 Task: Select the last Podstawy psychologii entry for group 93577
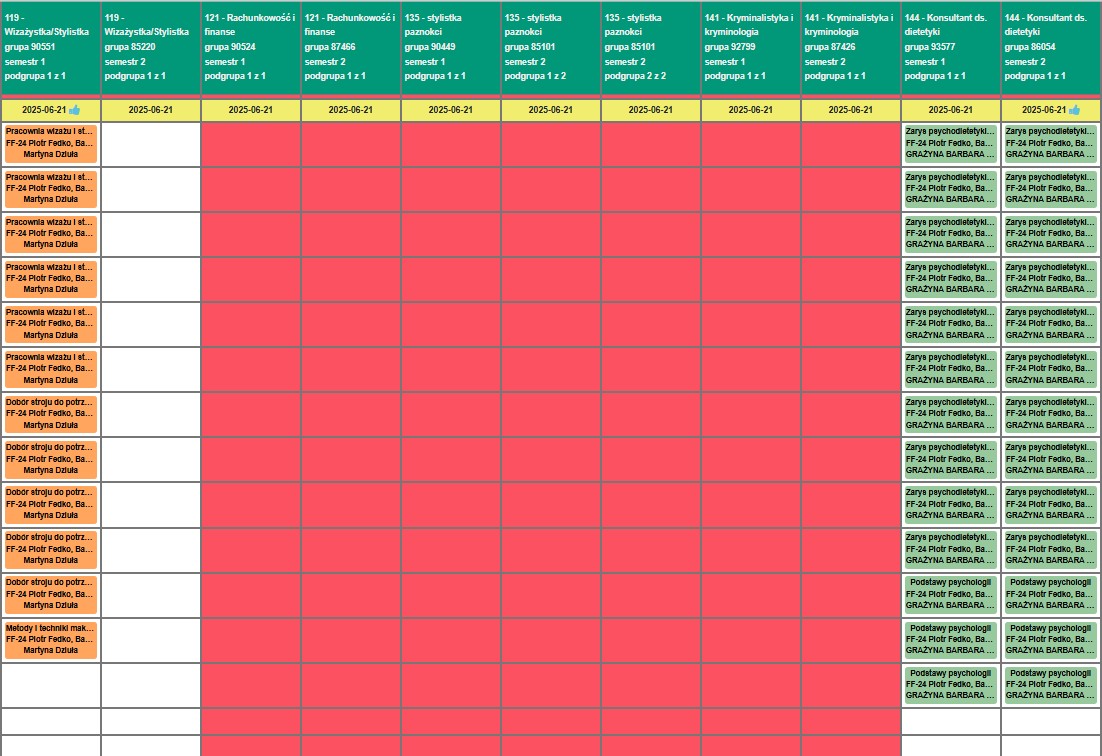(x=950, y=684)
